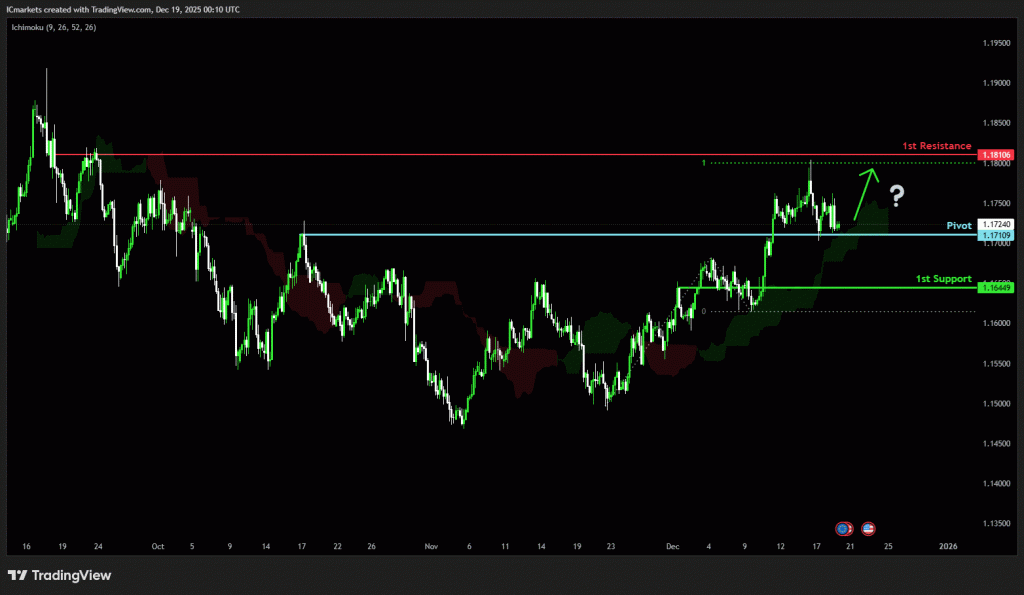Click the red resistance horizontal line
The height and width of the screenshot is (595, 1024).
pyautogui.click(x=500, y=155)
